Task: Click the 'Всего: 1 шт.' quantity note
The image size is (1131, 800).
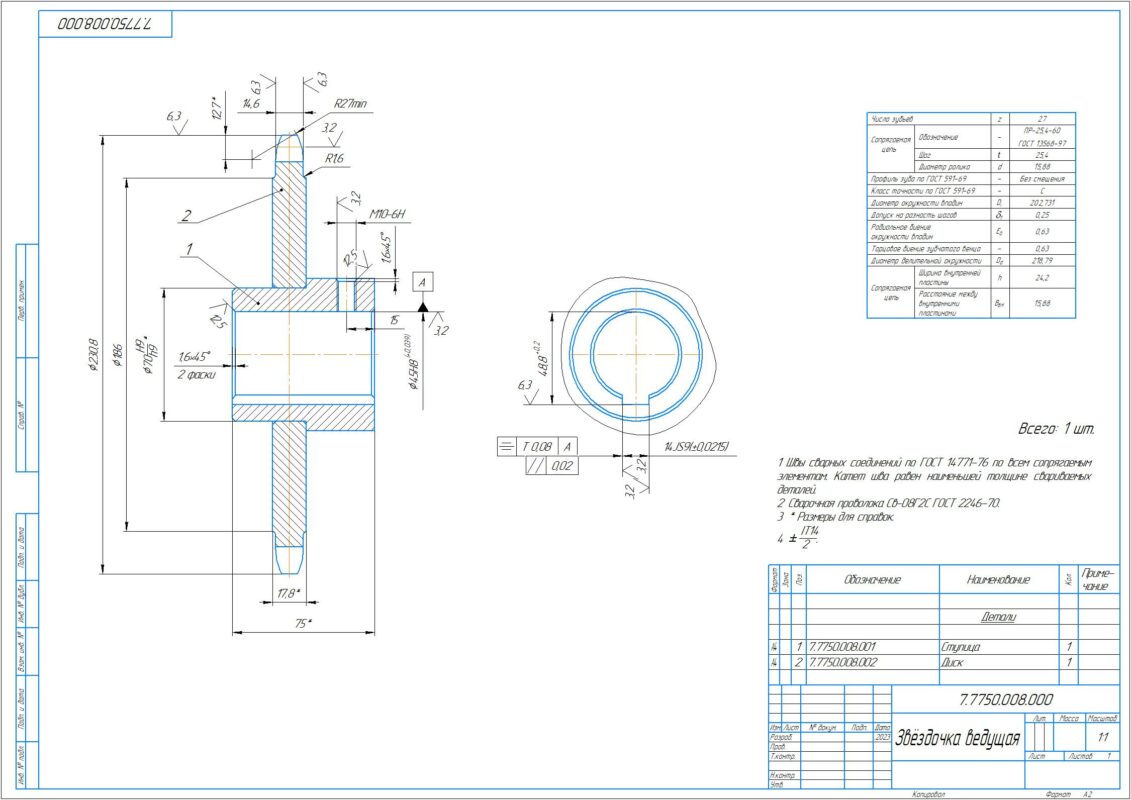Action: pyautogui.click(x=1055, y=428)
